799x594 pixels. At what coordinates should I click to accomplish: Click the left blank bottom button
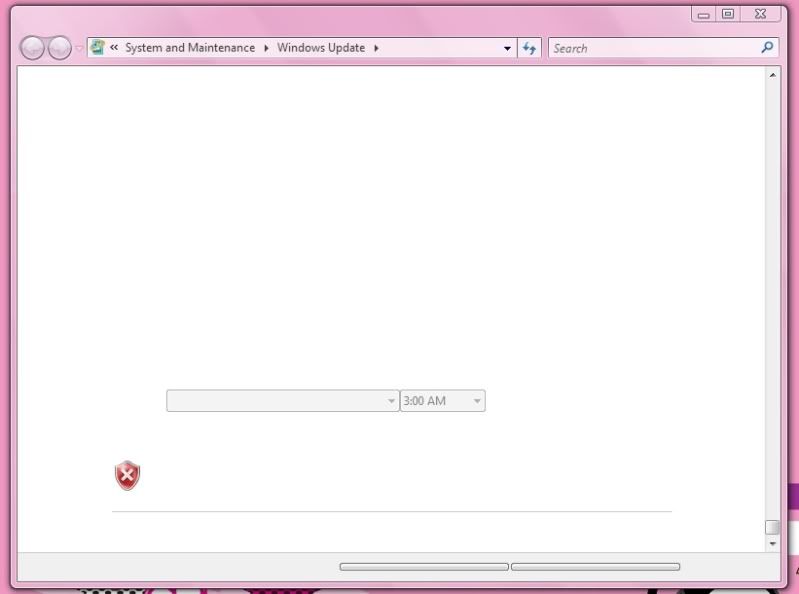click(424, 566)
